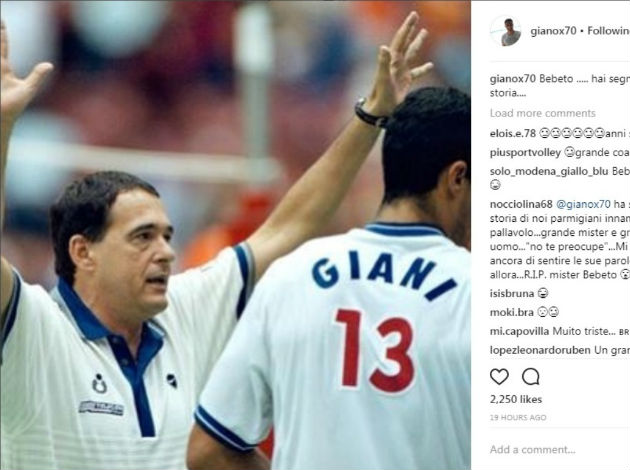This screenshot has width=630, height=470.
Task: Open comments via speech bubble icon
Action: click(530, 377)
